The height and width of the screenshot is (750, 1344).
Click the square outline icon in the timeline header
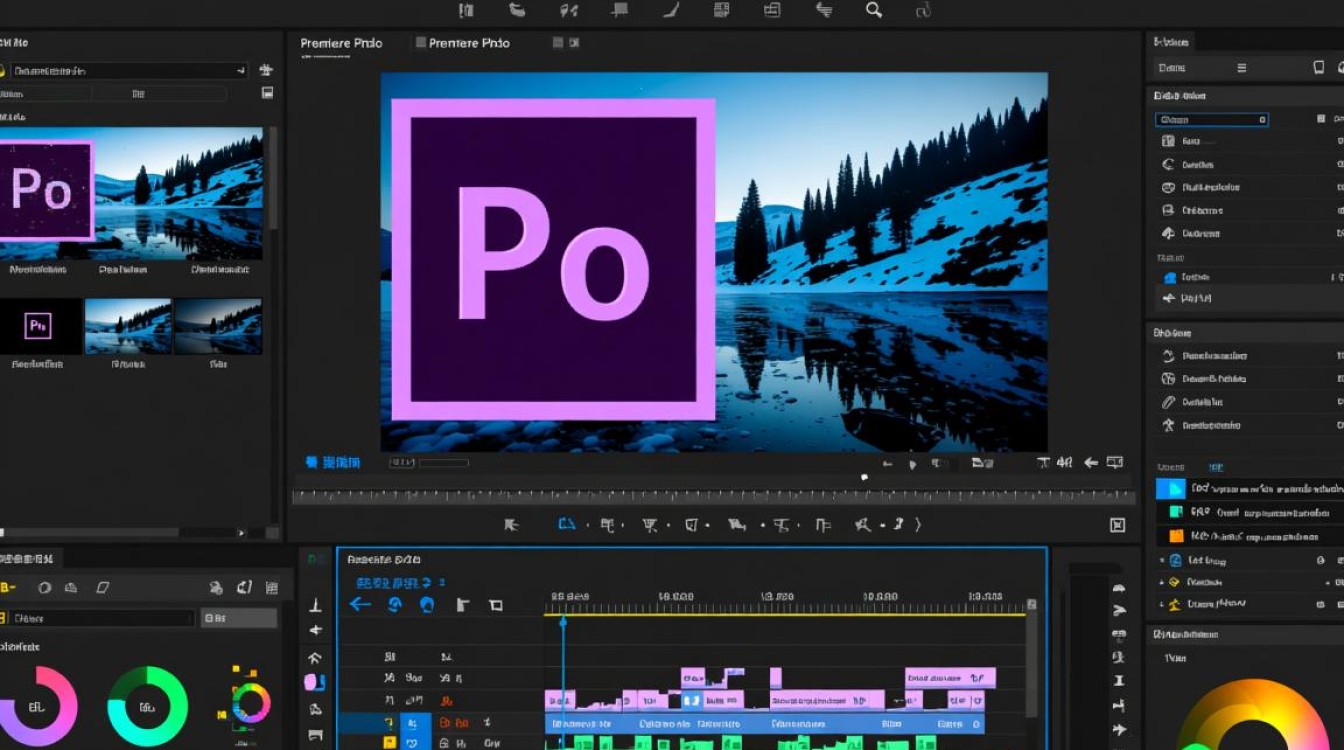pyautogui.click(x=495, y=605)
